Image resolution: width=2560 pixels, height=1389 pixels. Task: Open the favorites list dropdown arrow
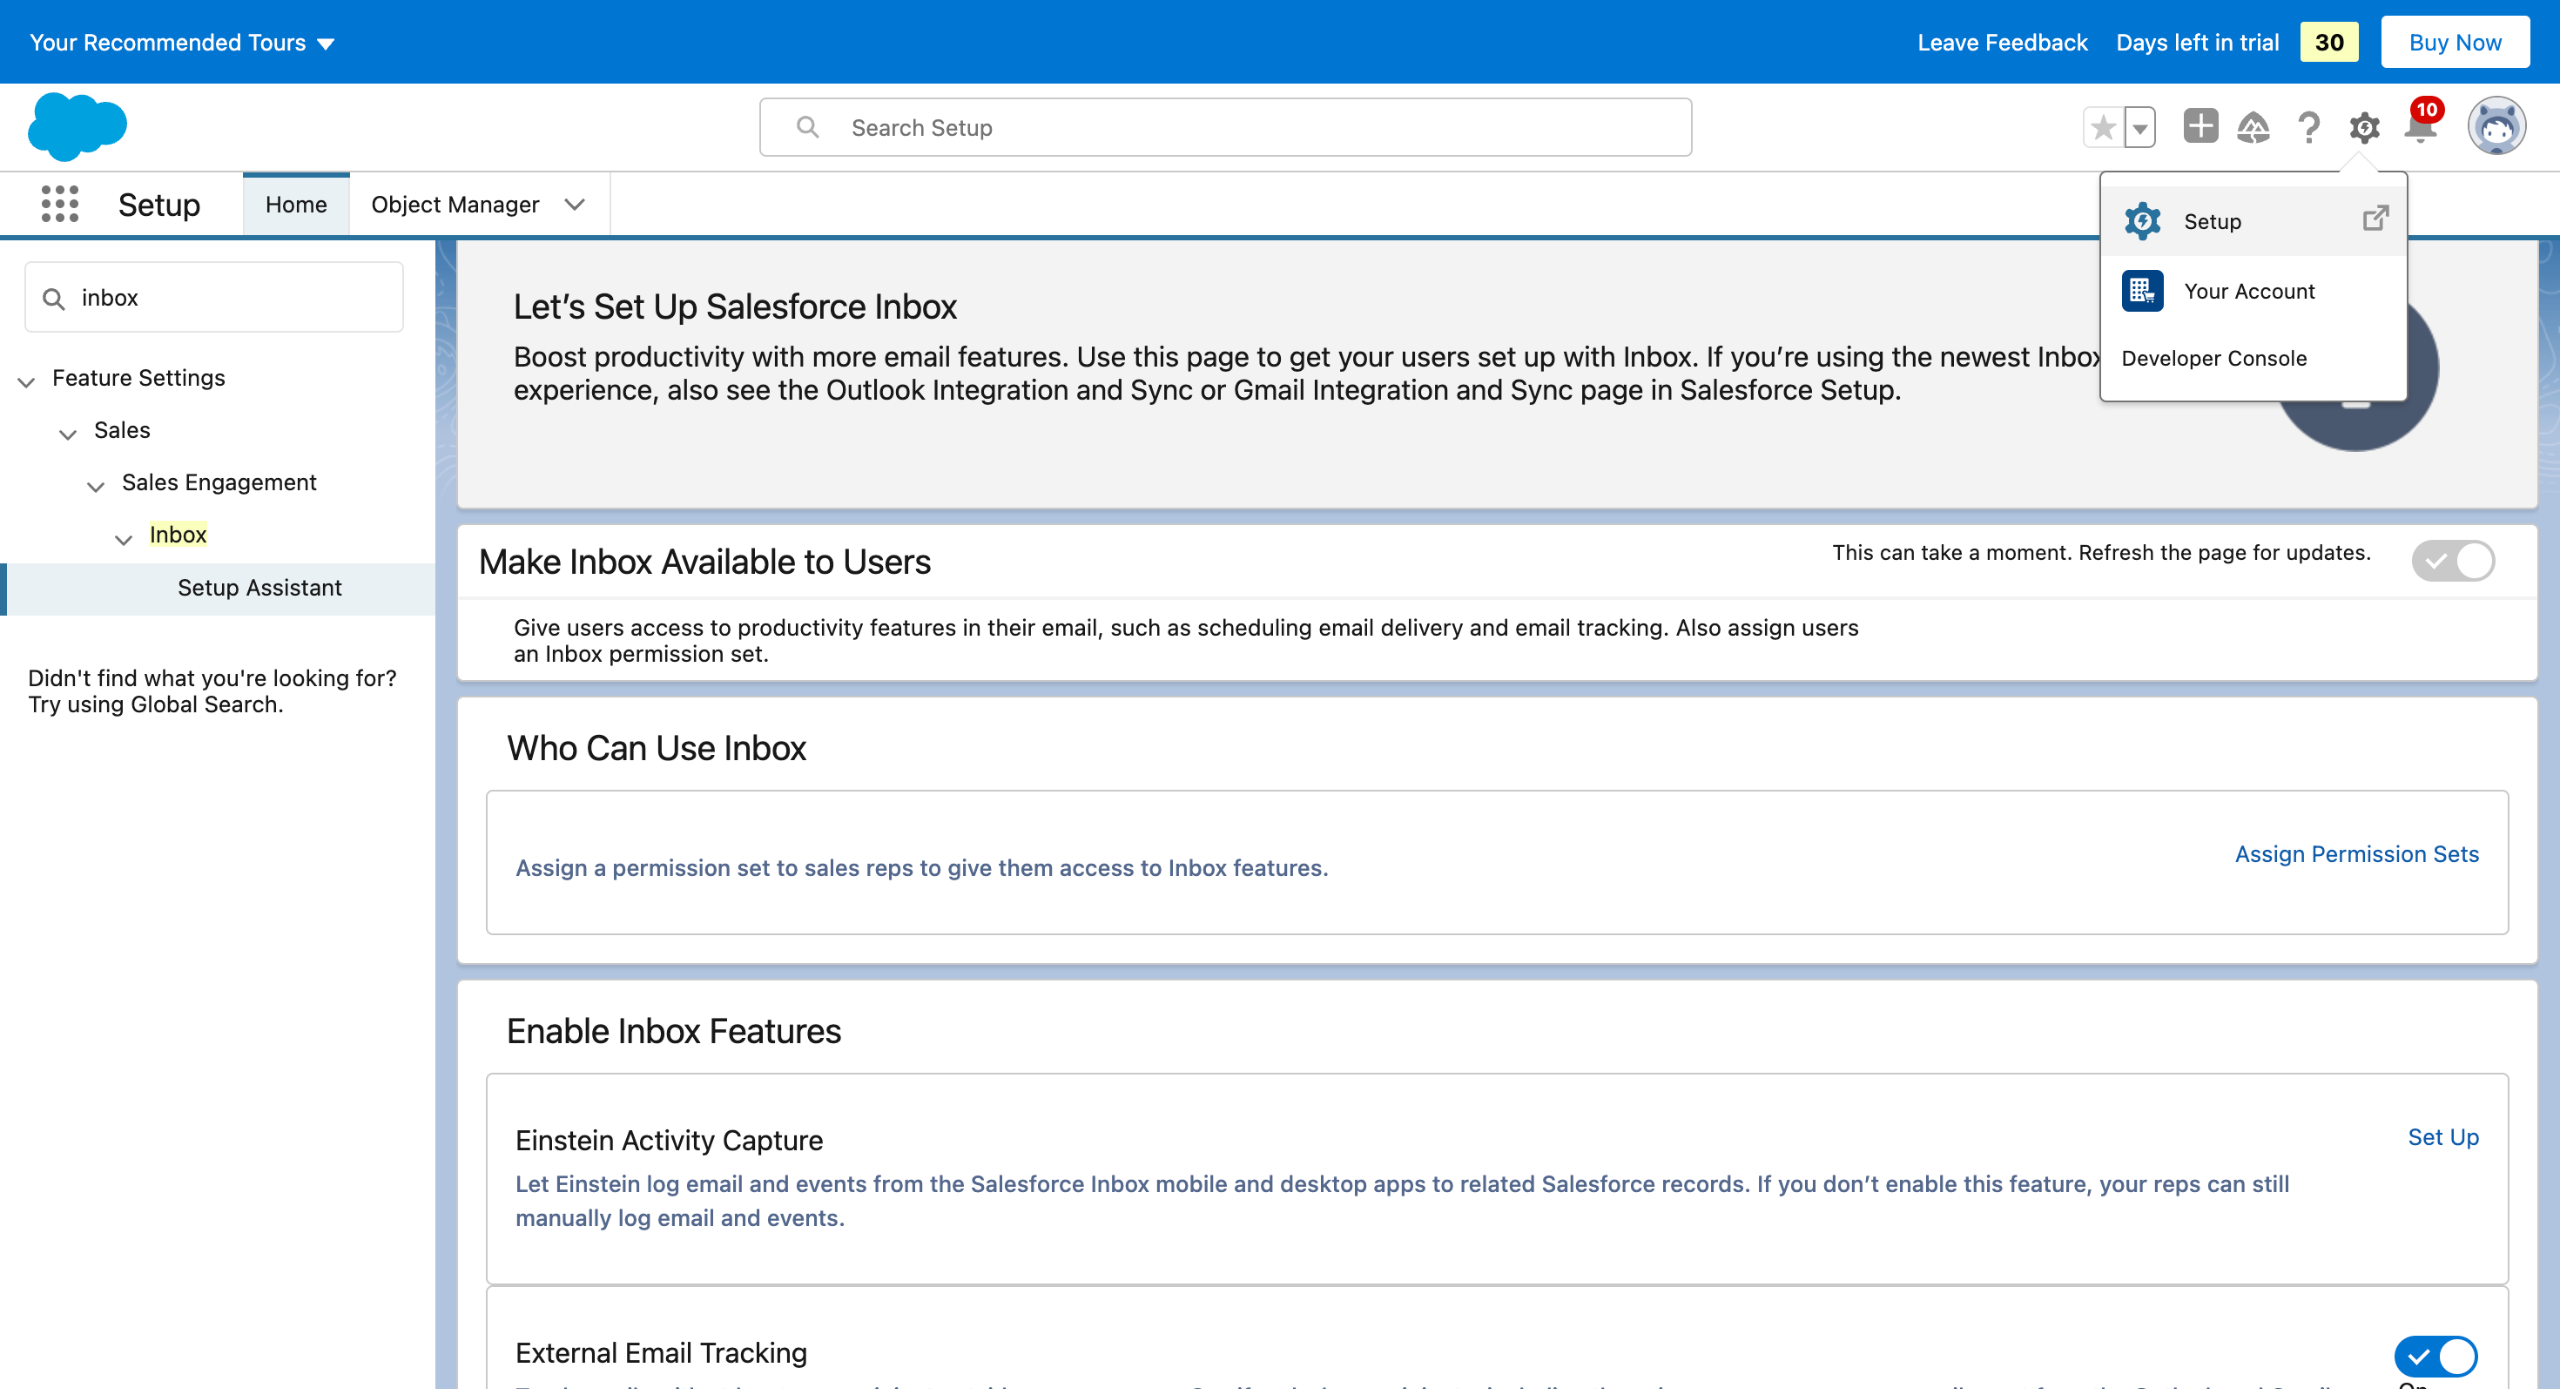pos(2139,127)
